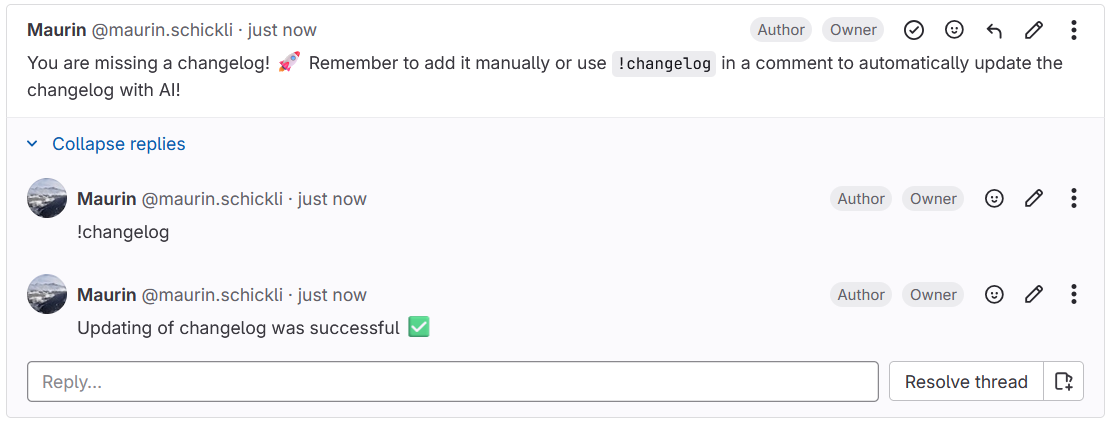
Task: Resolve thread in new issue icon button
Action: click(x=1064, y=382)
